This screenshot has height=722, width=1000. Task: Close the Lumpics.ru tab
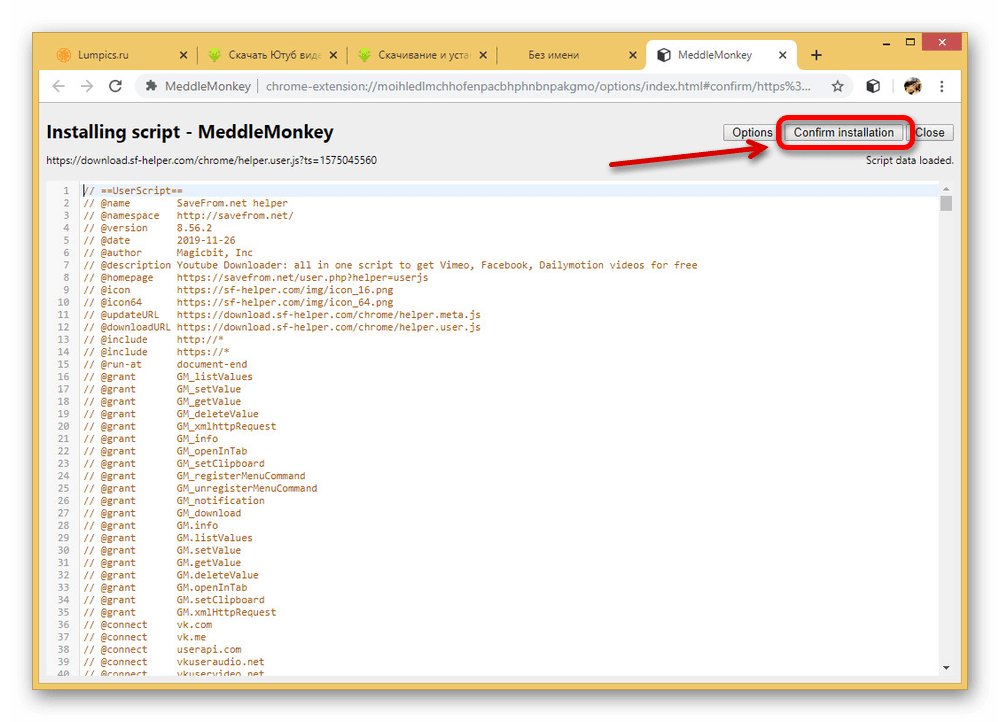pos(184,55)
